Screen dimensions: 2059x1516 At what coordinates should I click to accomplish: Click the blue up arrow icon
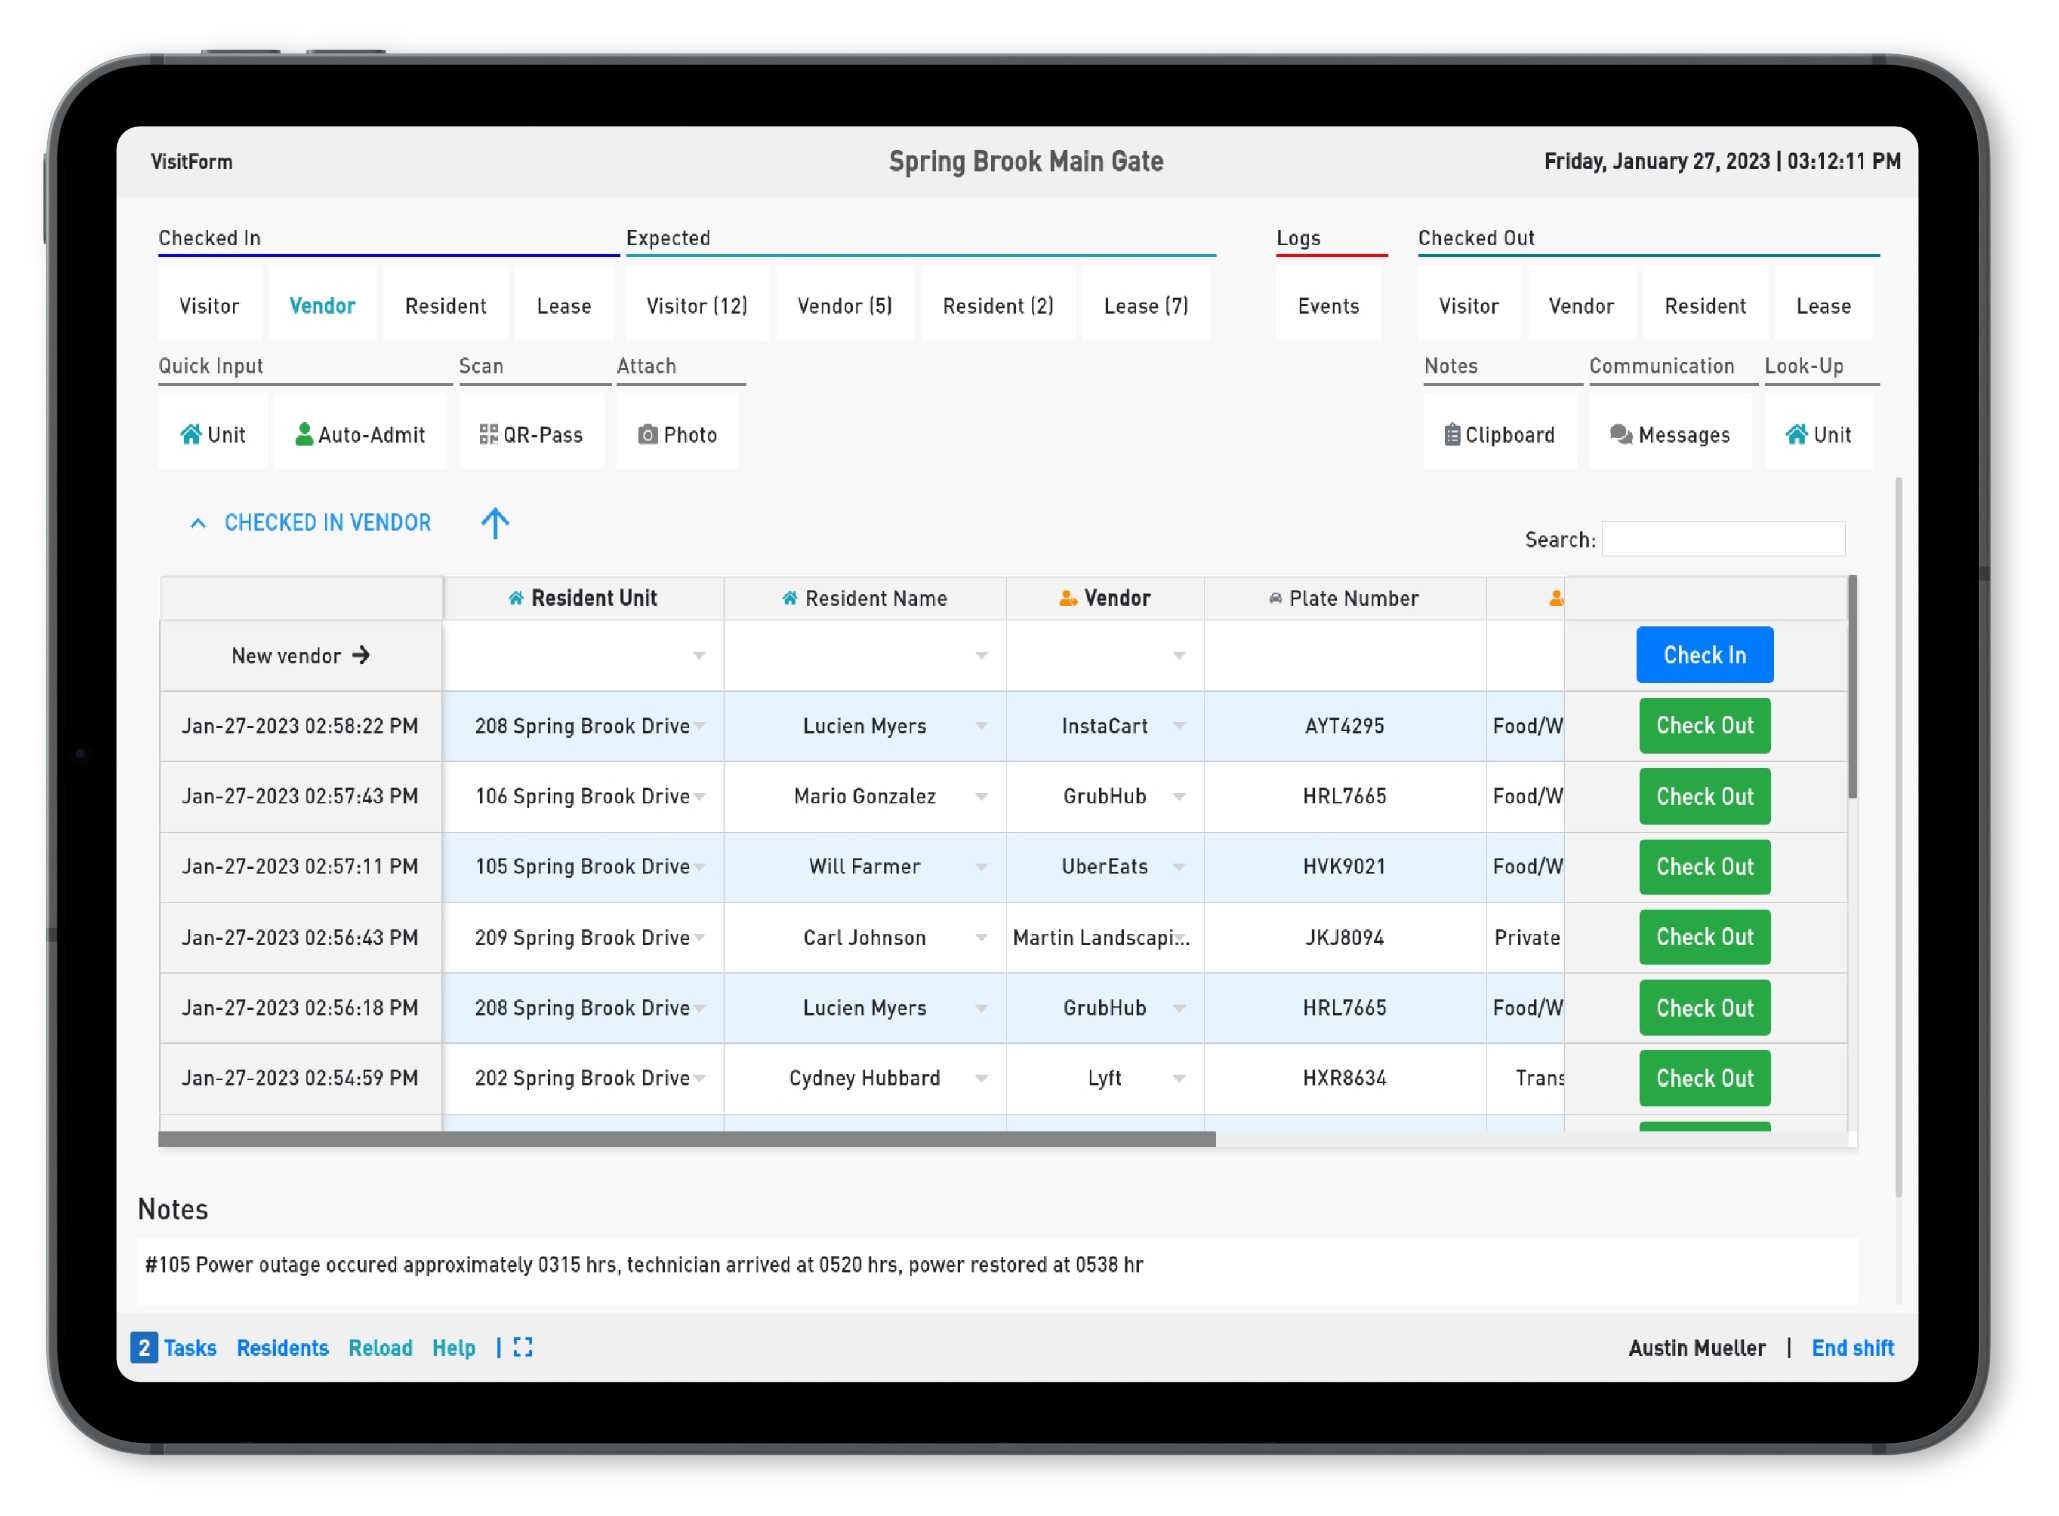[x=495, y=522]
